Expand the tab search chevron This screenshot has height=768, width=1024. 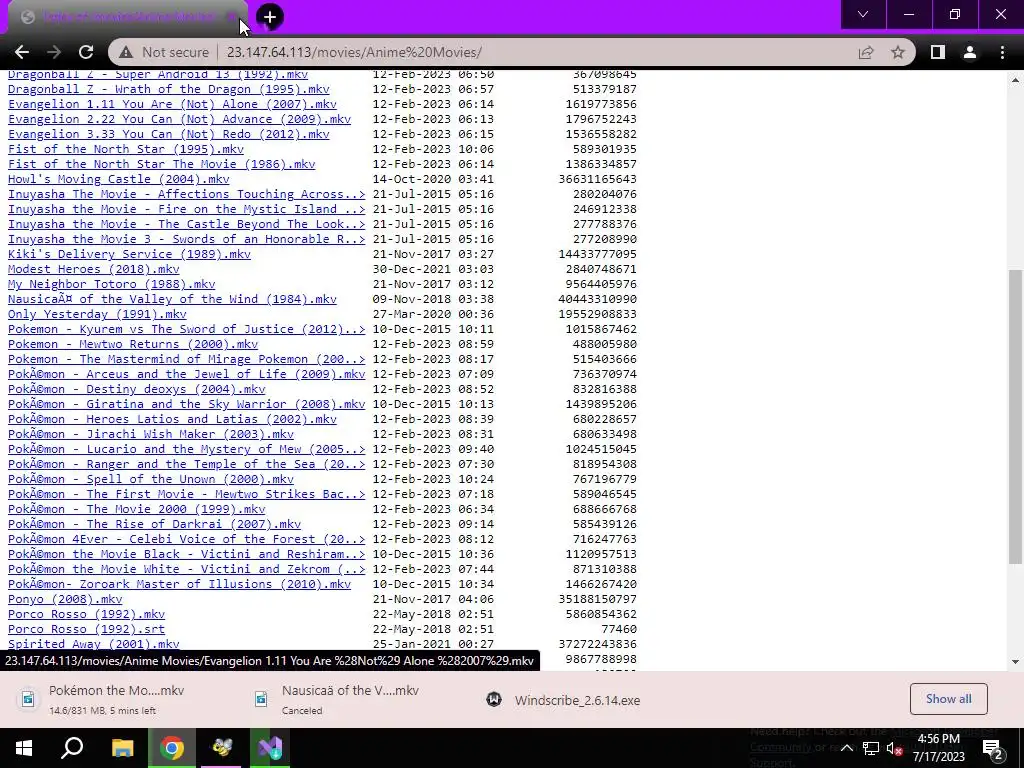(x=863, y=14)
